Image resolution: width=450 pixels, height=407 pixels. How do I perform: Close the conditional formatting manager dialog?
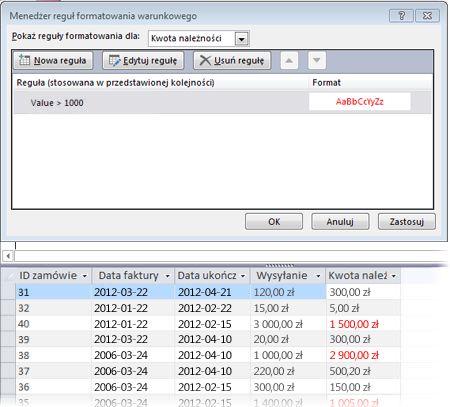[427, 15]
